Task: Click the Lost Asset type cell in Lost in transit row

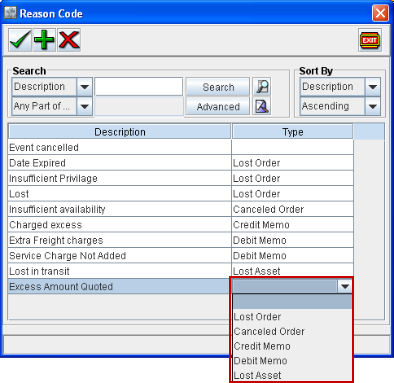Action: (293, 270)
